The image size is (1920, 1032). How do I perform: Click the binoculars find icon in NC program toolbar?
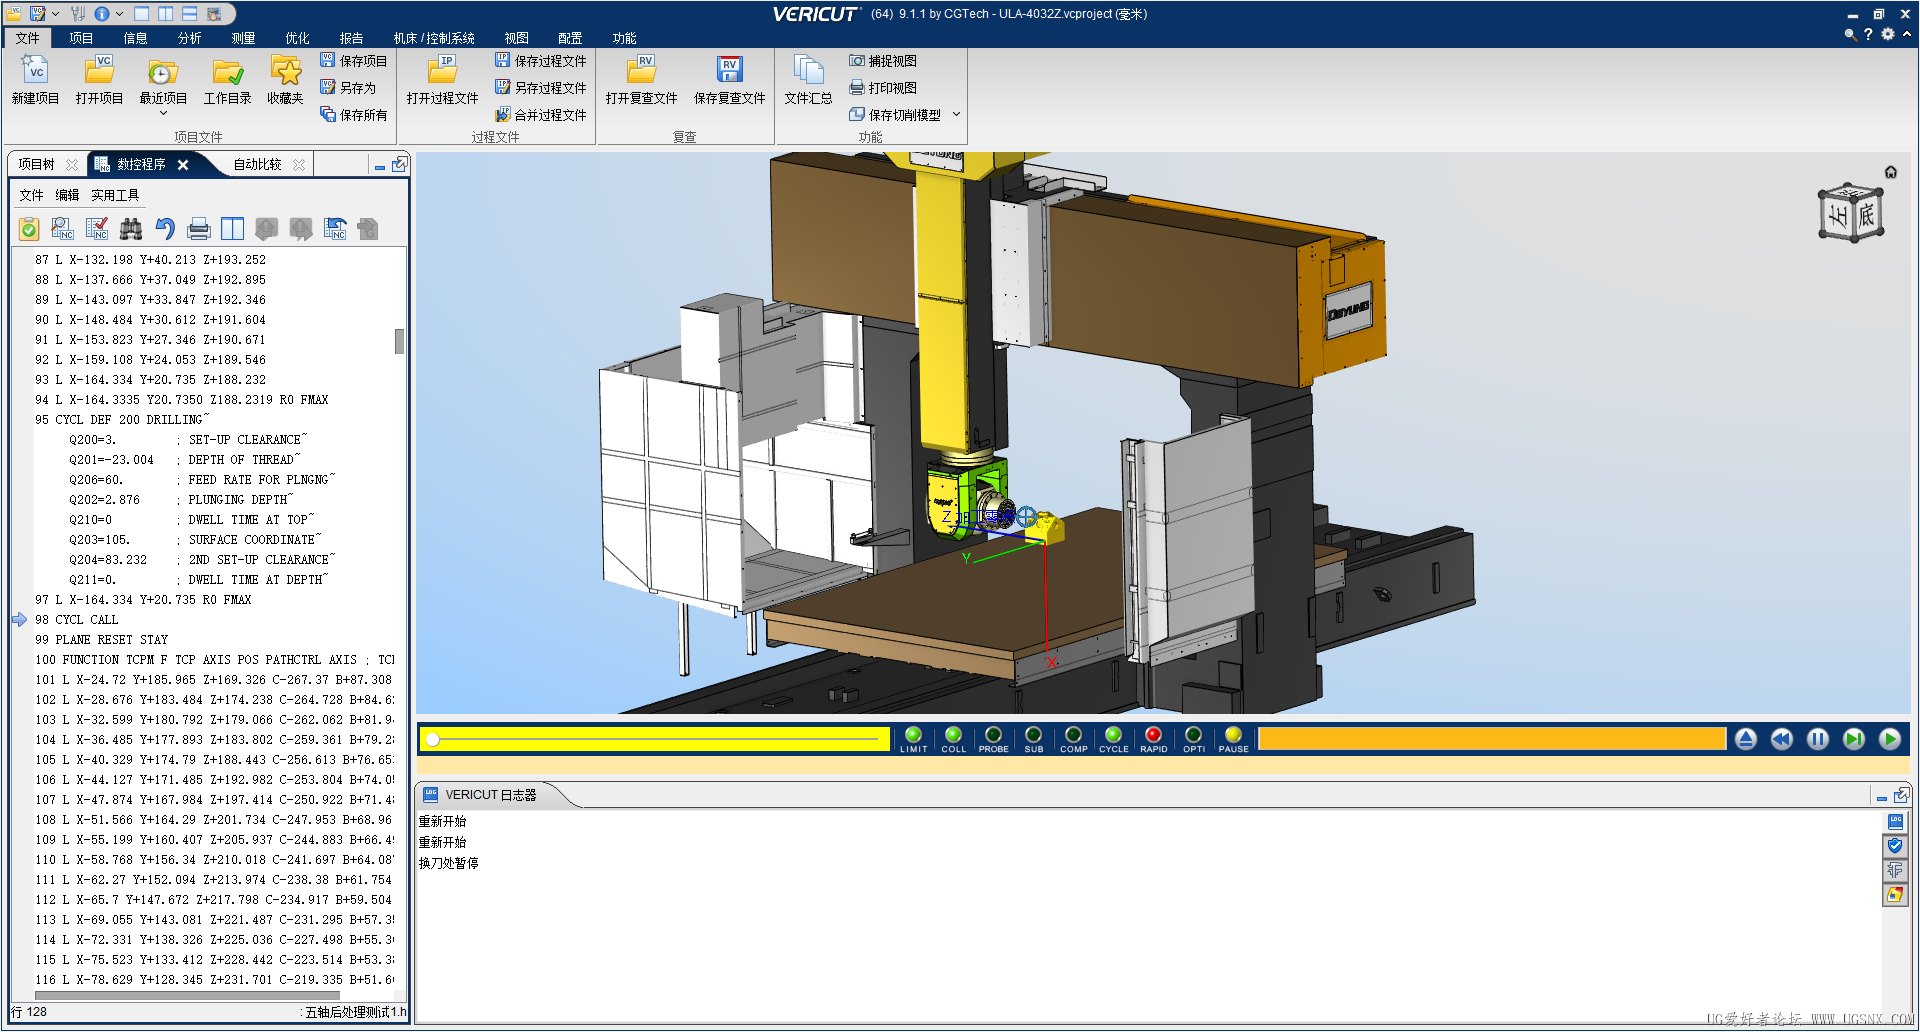coord(131,229)
